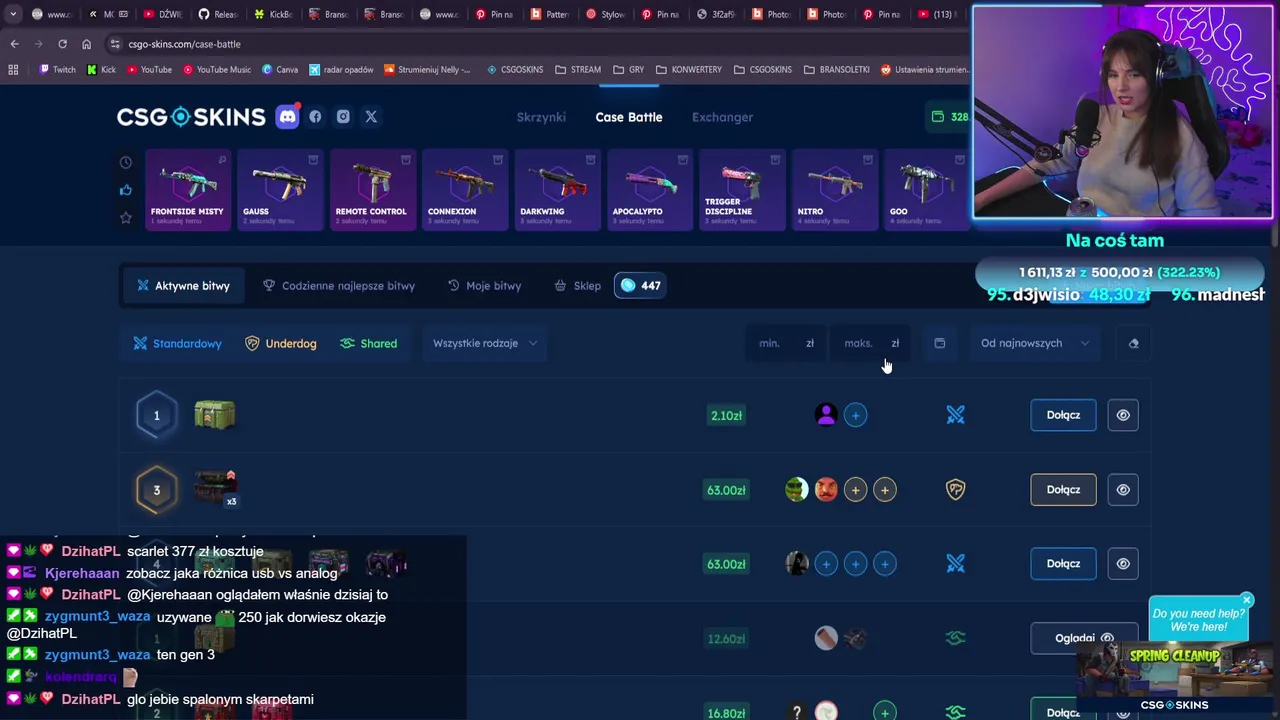The width and height of the screenshot is (1280, 720).
Task: Open the Skrzynki tab
Action: pyautogui.click(x=541, y=117)
